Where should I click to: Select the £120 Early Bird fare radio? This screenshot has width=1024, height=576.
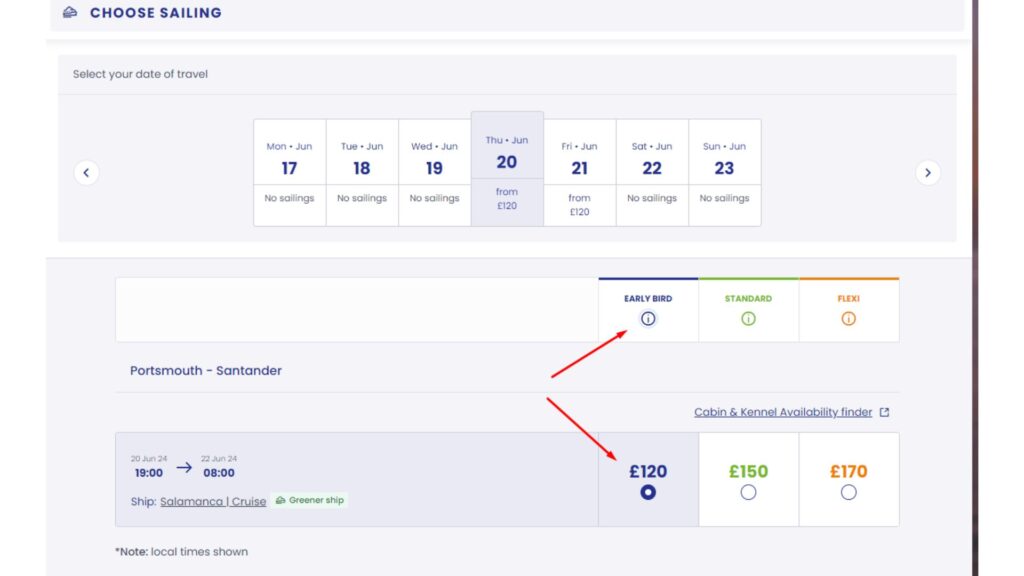(x=648, y=492)
